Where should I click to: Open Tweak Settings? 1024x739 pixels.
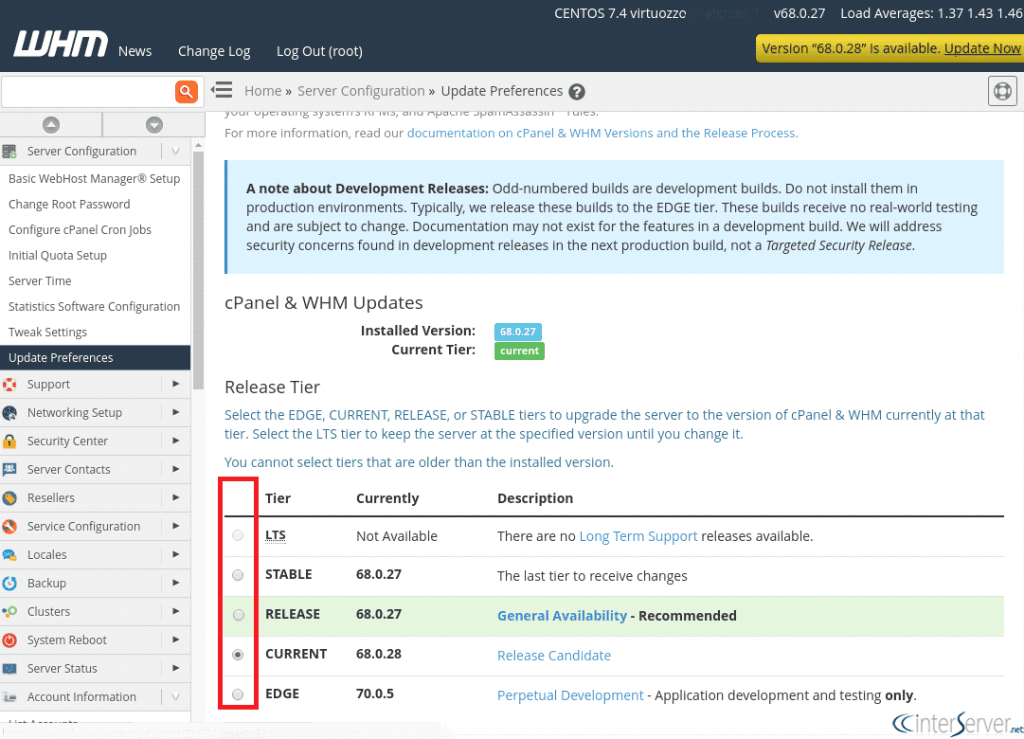48,332
